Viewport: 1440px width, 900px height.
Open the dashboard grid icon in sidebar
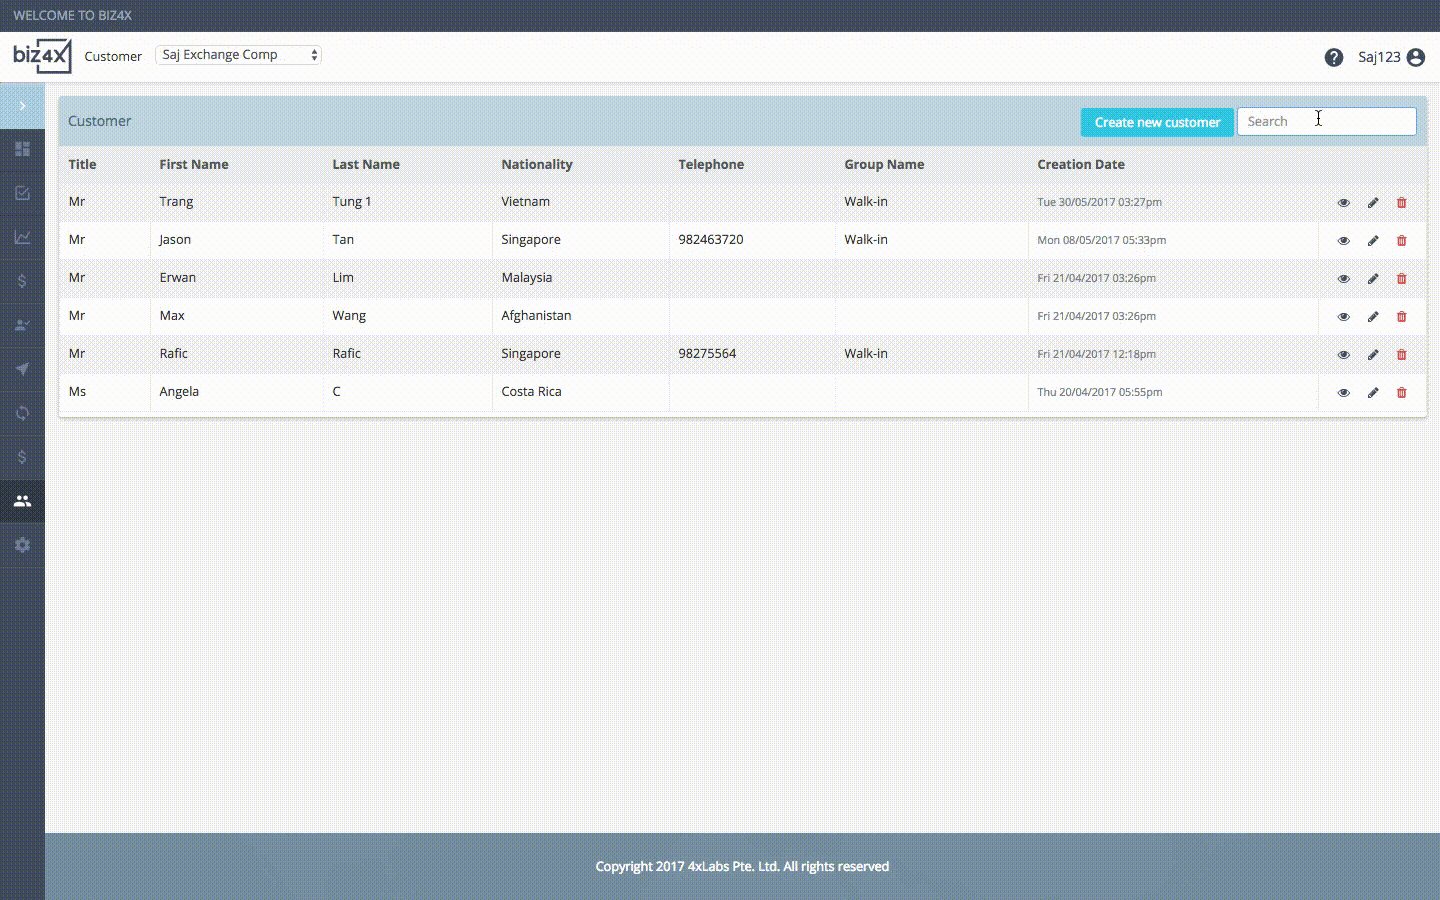22,149
